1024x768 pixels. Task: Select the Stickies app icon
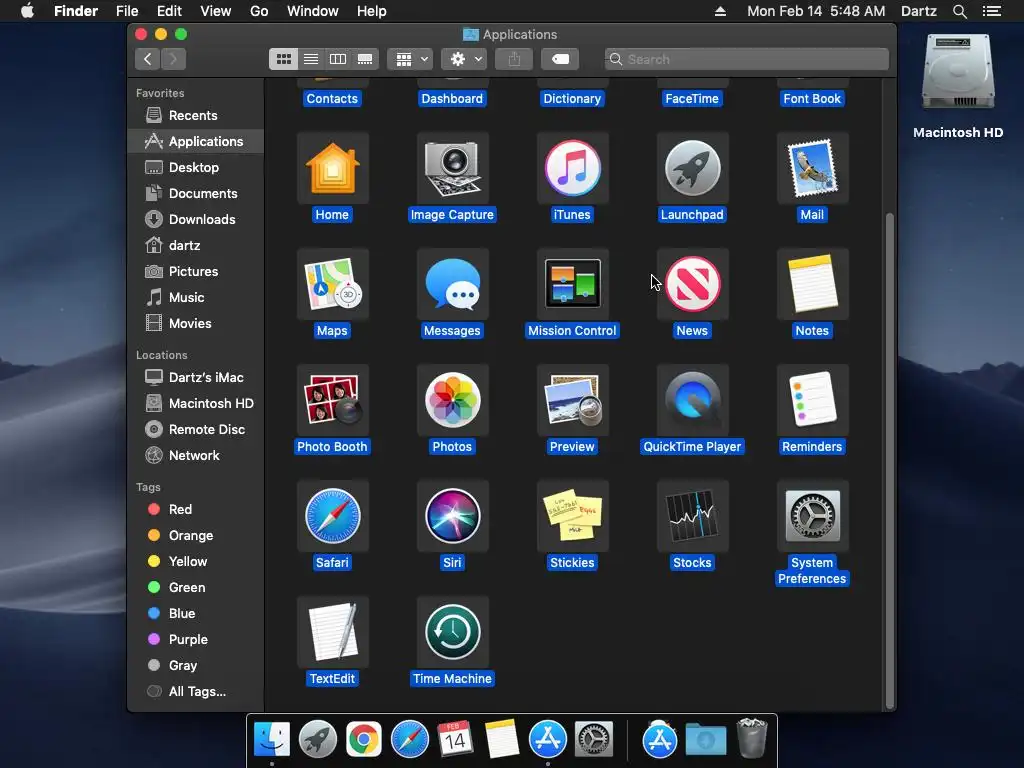(x=572, y=516)
